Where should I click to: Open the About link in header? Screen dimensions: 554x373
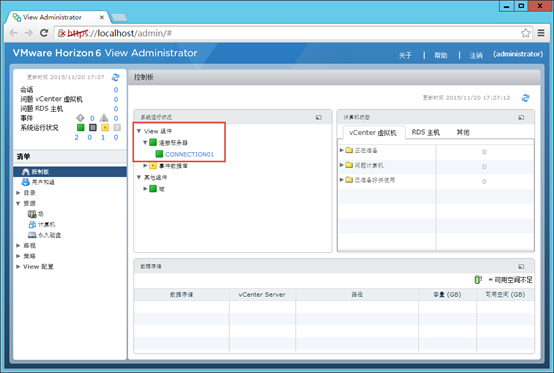pos(405,55)
